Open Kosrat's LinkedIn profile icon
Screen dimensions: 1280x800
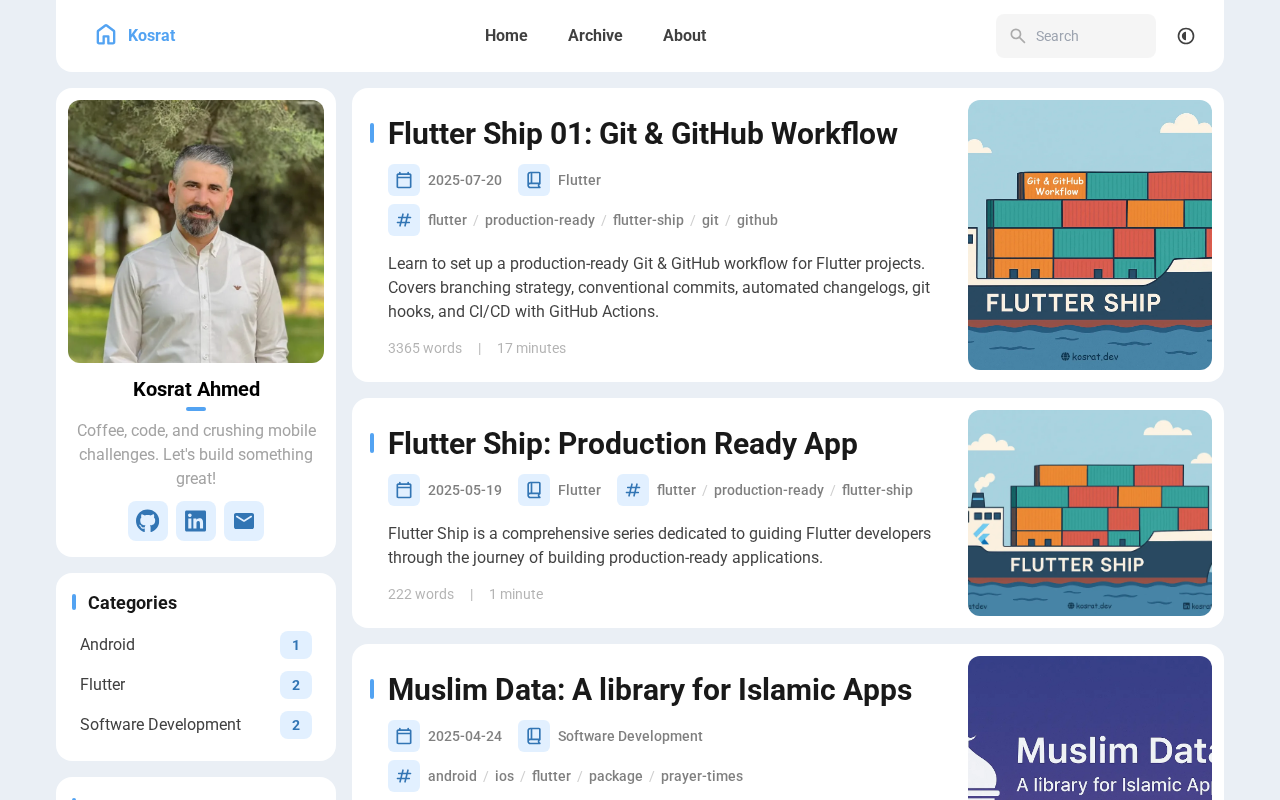(x=196, y=521)
